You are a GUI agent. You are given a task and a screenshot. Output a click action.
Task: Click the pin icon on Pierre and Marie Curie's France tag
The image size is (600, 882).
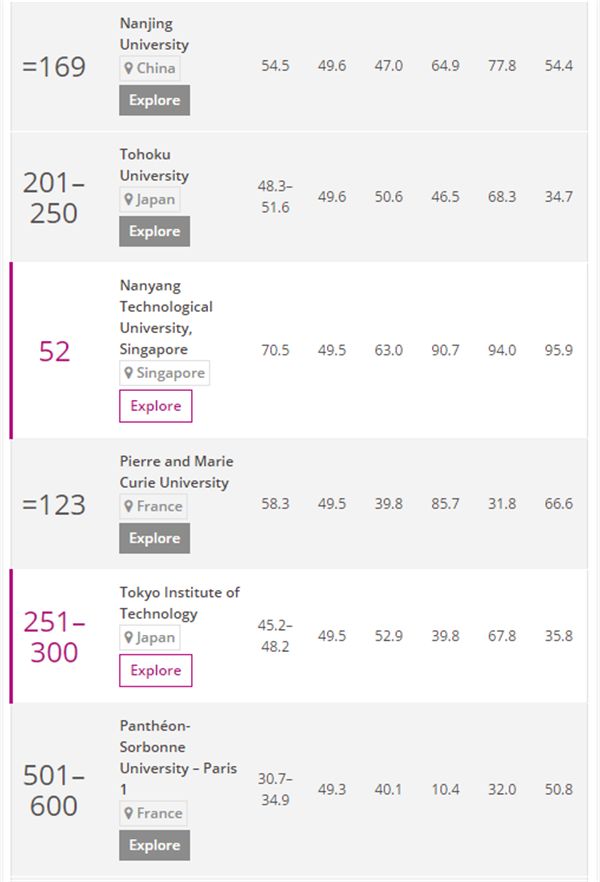pyautogui.click(x=129, y=506)
